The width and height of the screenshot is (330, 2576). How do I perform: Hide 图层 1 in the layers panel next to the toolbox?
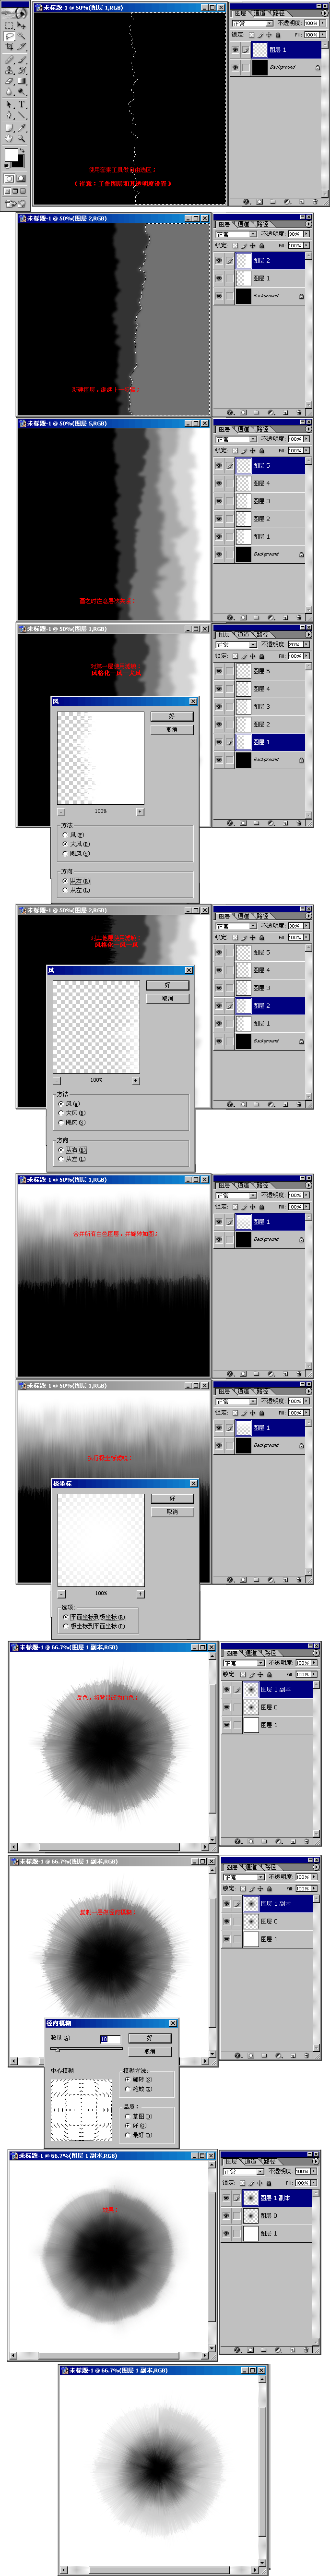tap(236, 49)
